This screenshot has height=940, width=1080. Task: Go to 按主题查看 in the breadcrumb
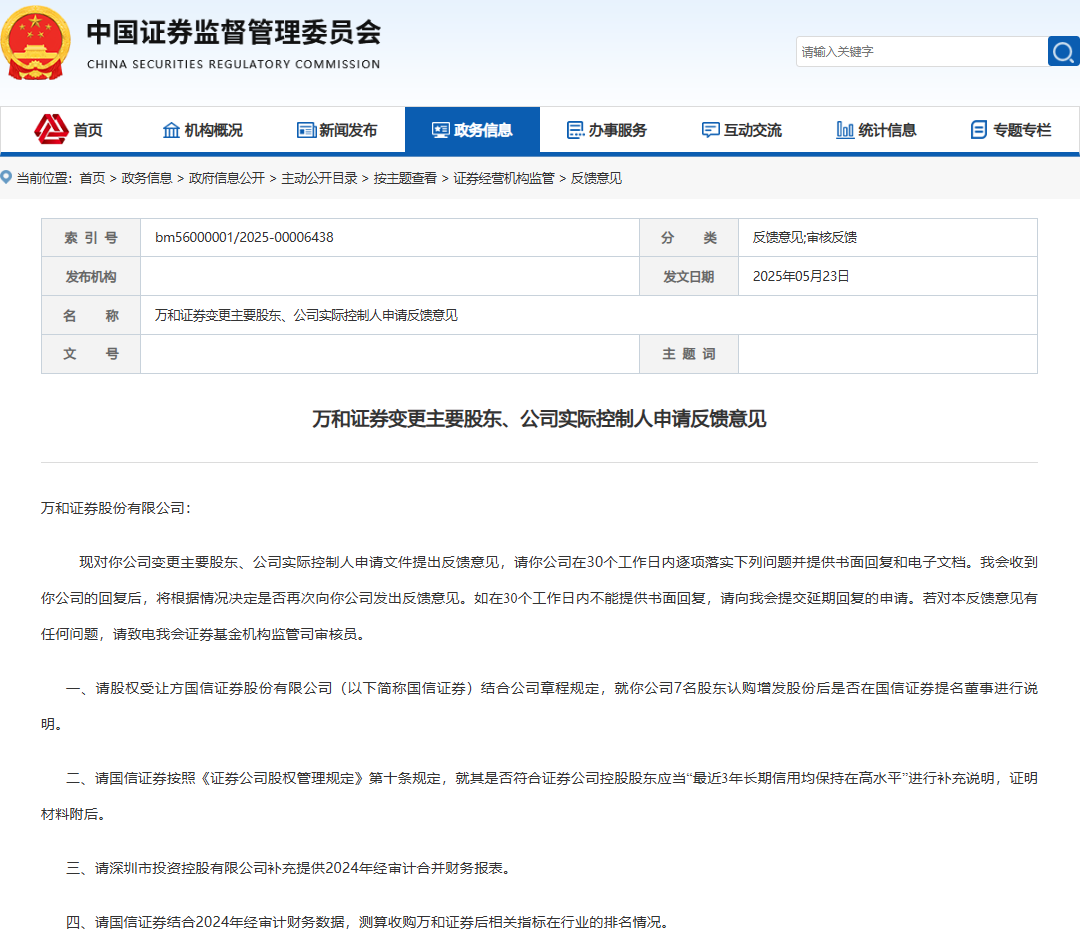tap(405, 178)
